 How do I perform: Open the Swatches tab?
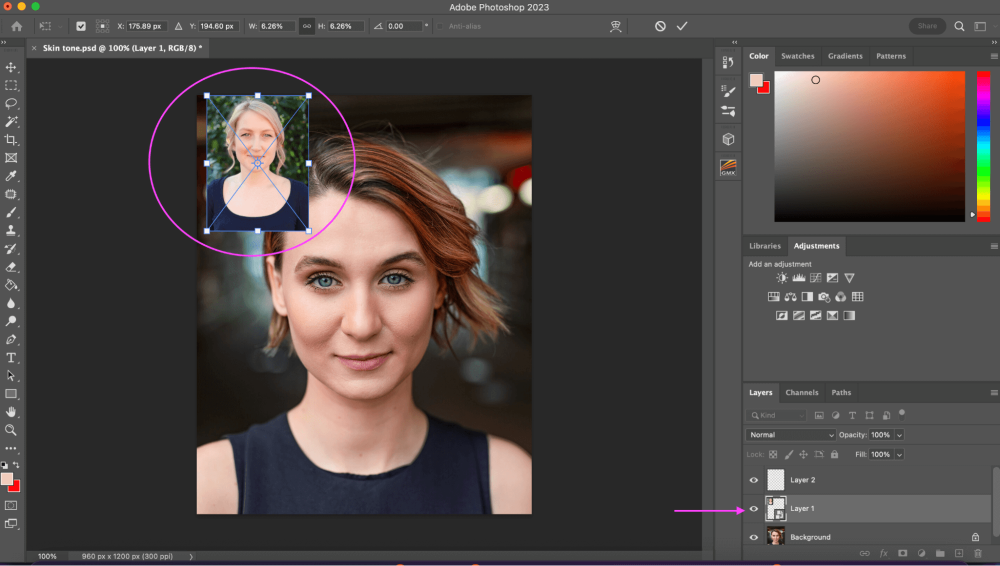[x=797, y=56]
